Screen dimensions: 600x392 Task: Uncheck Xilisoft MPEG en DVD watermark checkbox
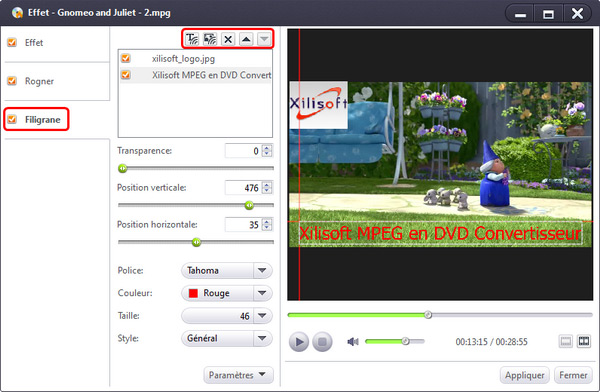(126, 75)
